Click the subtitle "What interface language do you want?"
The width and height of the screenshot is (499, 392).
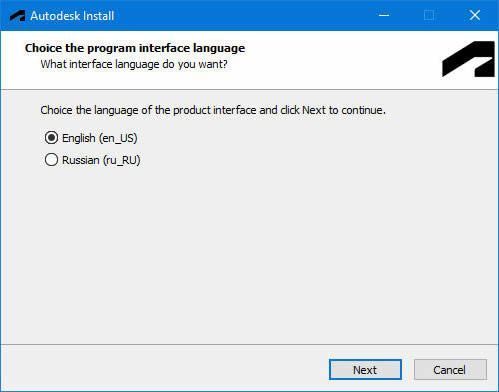coord(134,64)
